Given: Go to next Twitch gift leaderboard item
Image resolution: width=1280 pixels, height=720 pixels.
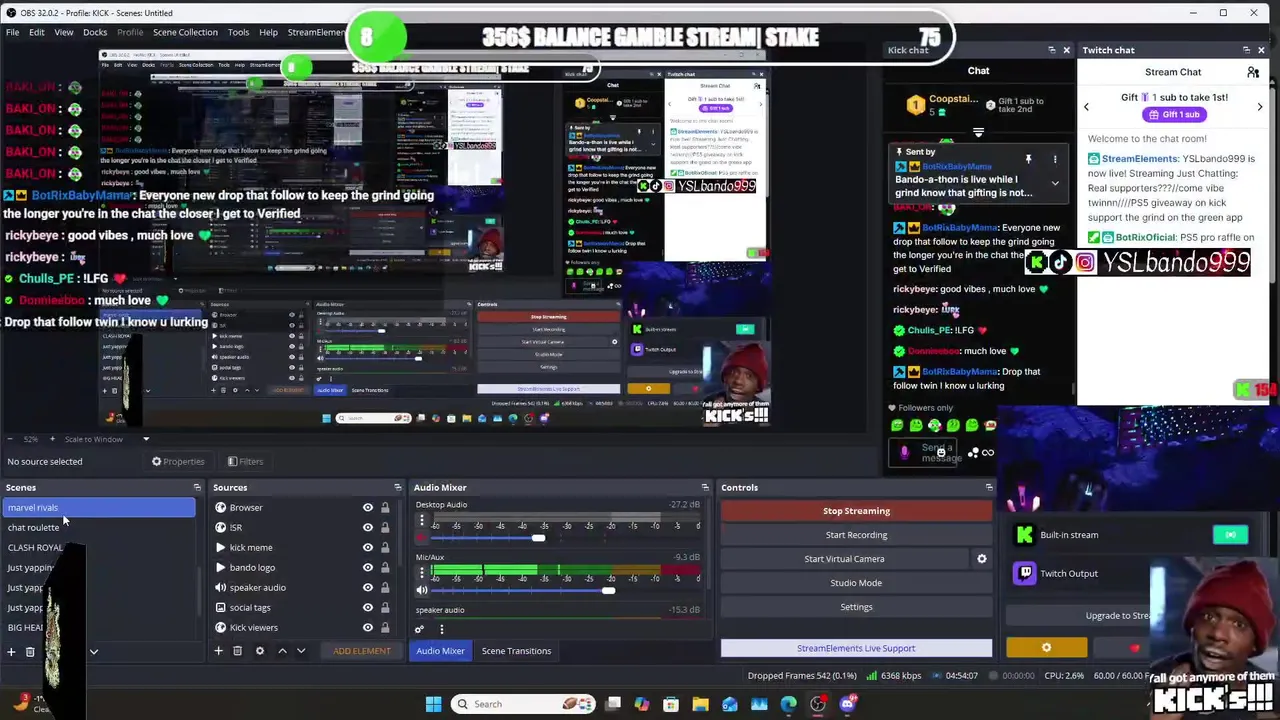Looking at the screenshot, I should click(x=1259, y=107).
